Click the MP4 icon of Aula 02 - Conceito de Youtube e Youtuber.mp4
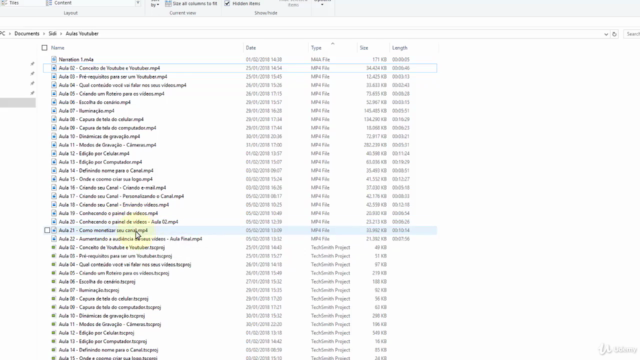 click(x=54, y=68)
